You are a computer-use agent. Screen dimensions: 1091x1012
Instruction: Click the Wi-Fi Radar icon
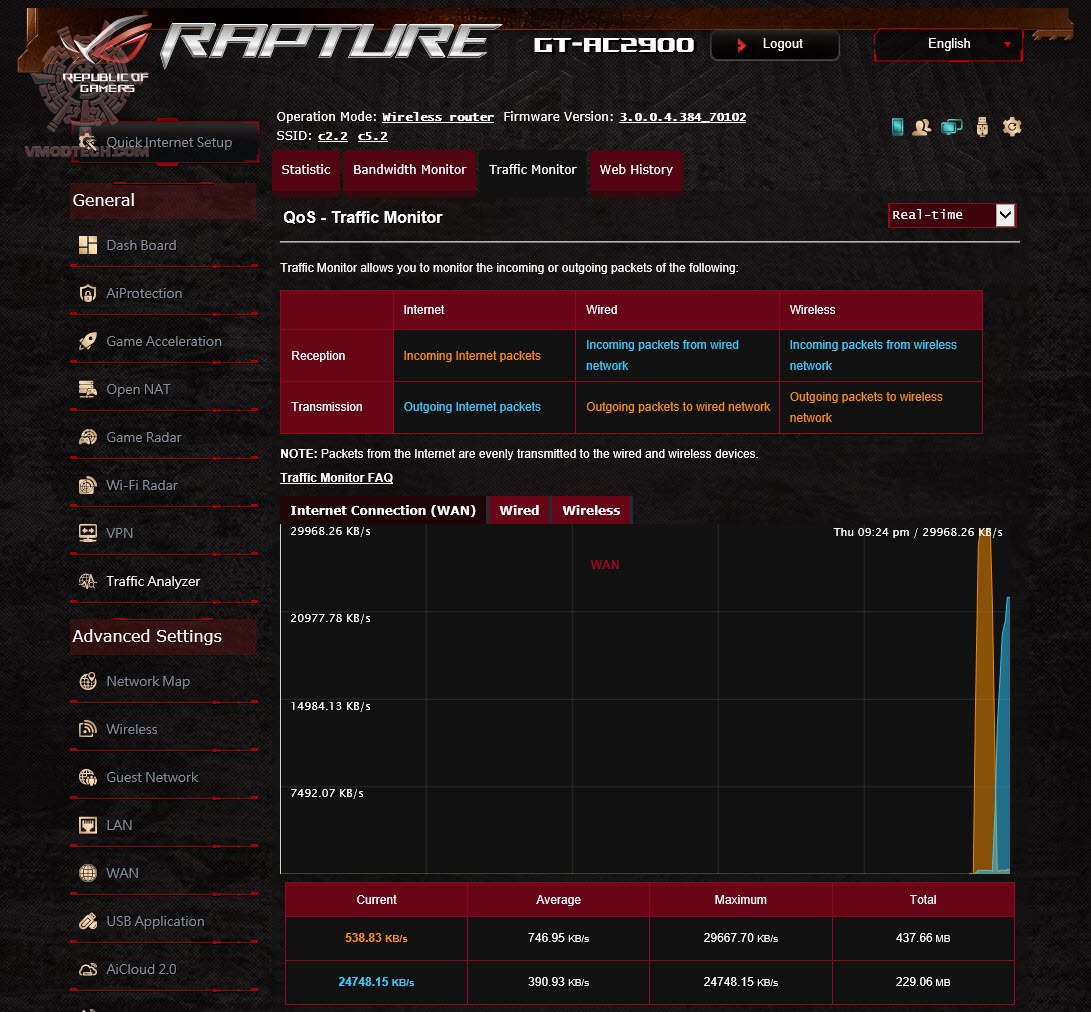pyautogui.click(x=88, y=485)
